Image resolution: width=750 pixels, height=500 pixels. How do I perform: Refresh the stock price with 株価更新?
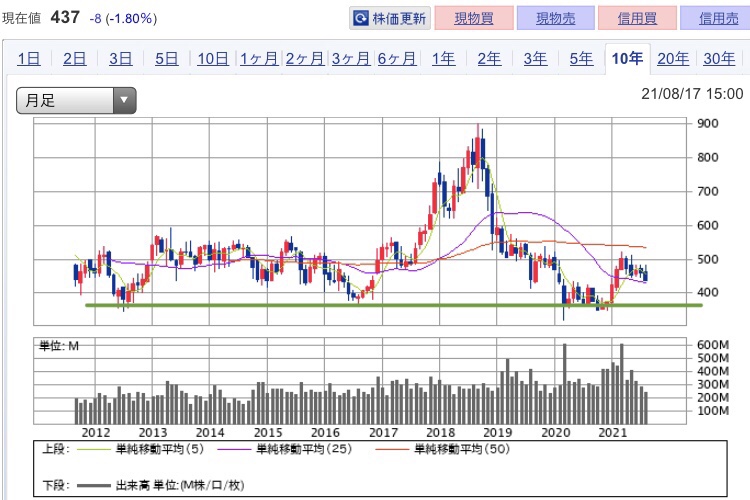(390, 19)
